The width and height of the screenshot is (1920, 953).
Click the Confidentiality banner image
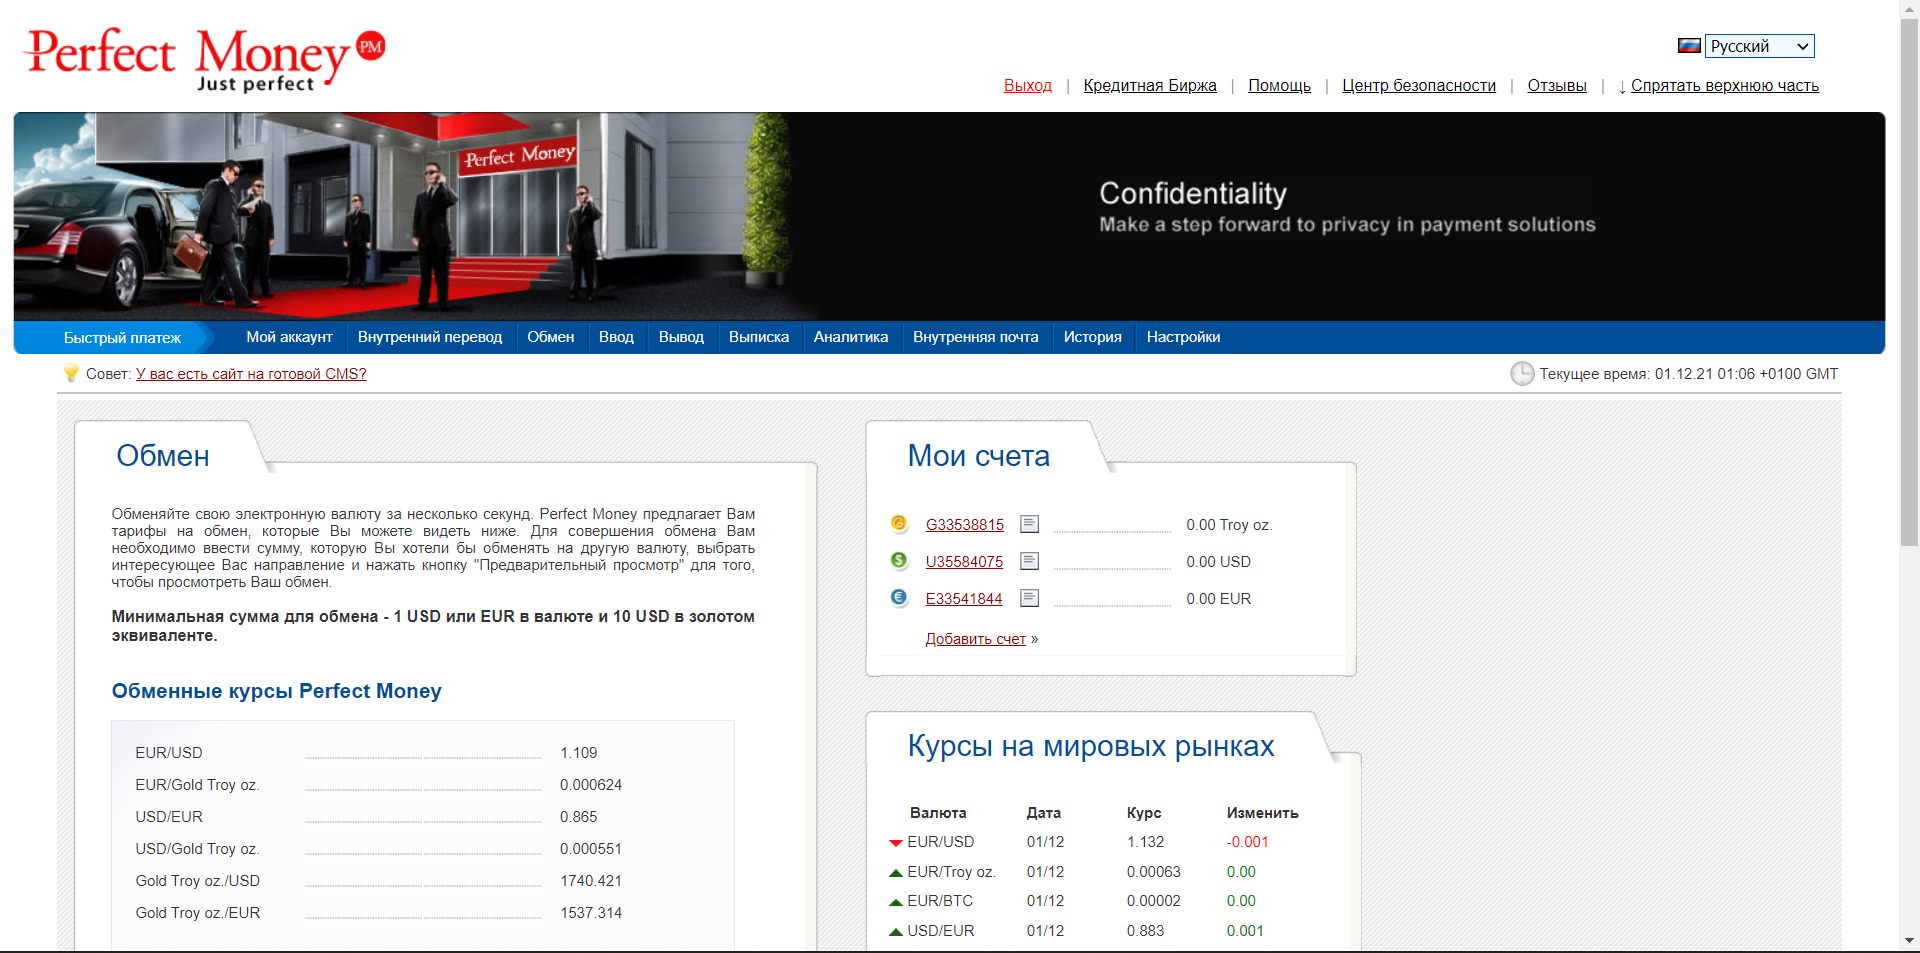point(949,216)
